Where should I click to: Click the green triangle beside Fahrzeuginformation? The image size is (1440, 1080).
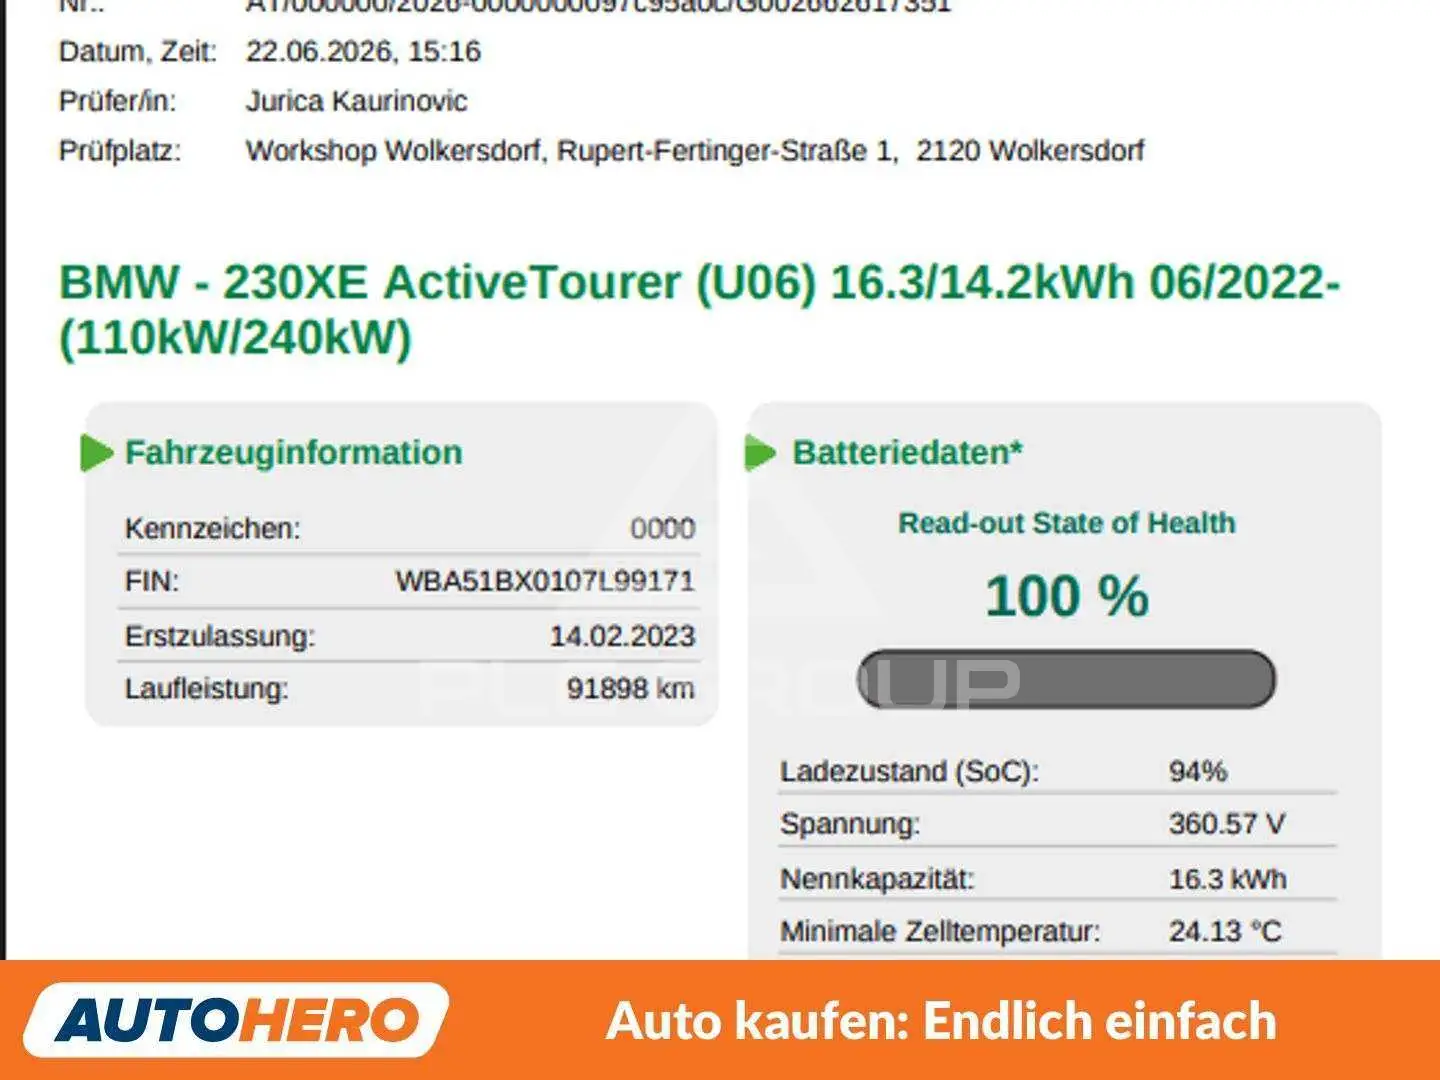pos(96,453)
